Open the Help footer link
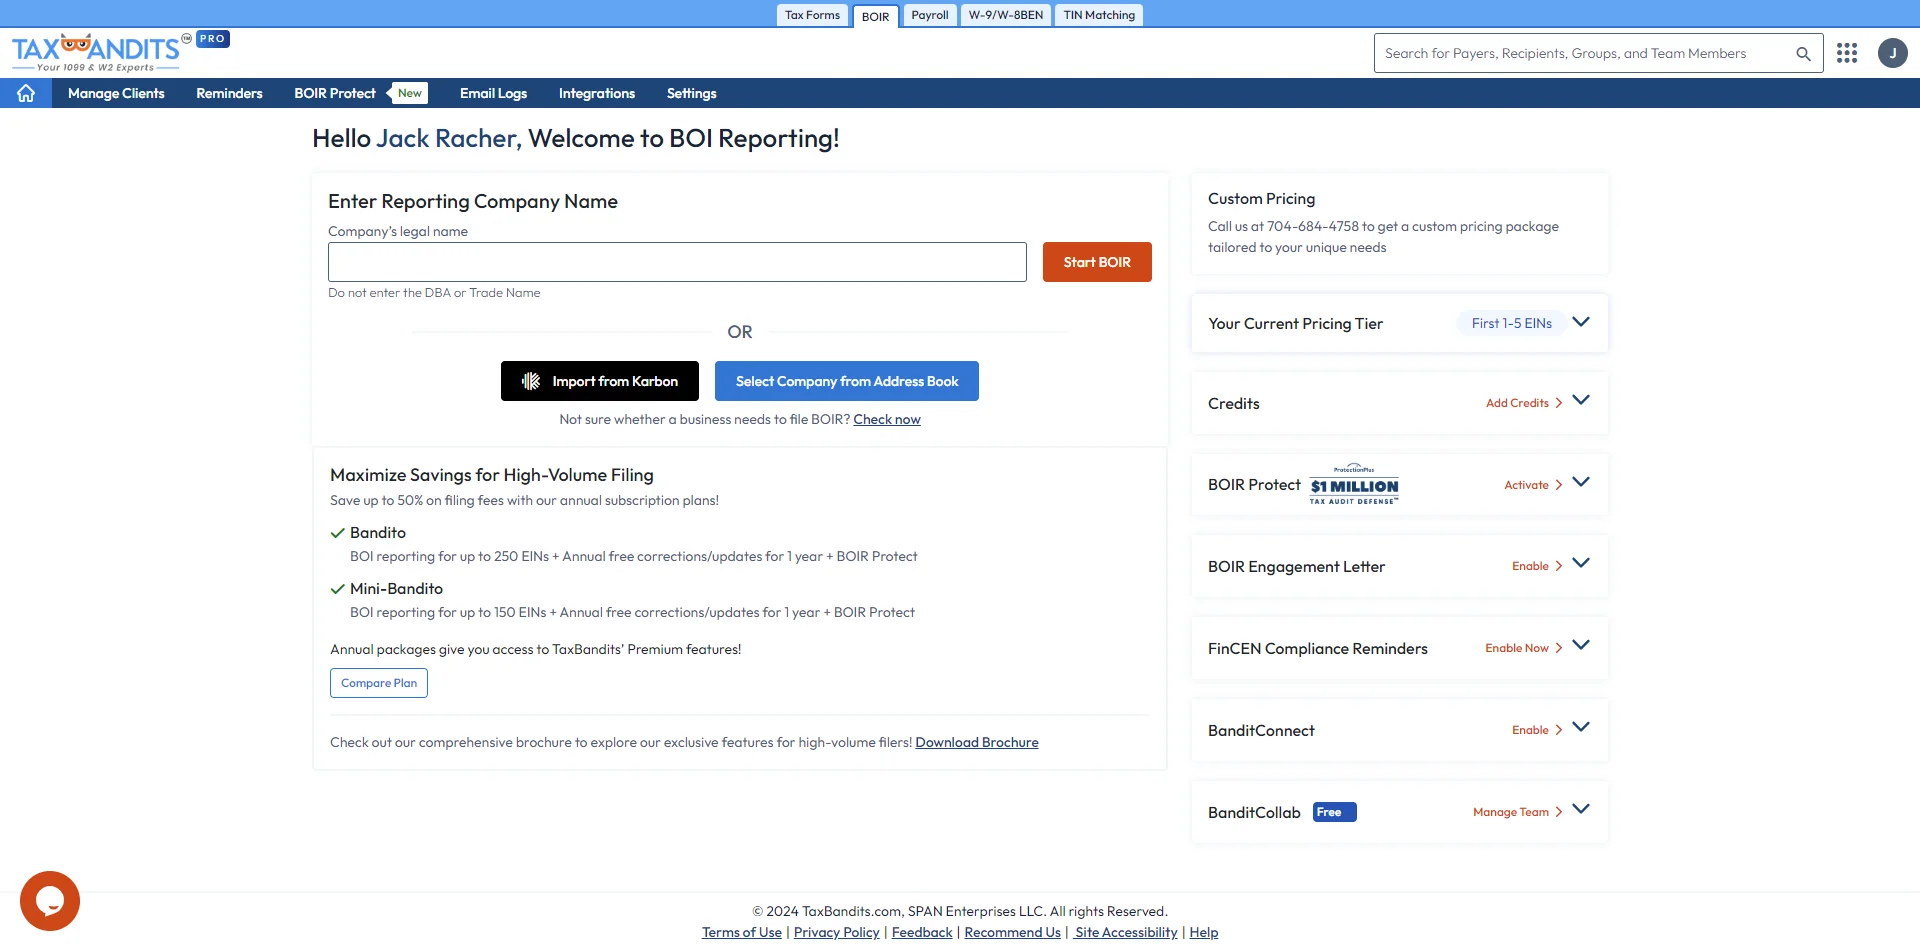Viewport: 1920px width, 951px height. pos(1203,932)
